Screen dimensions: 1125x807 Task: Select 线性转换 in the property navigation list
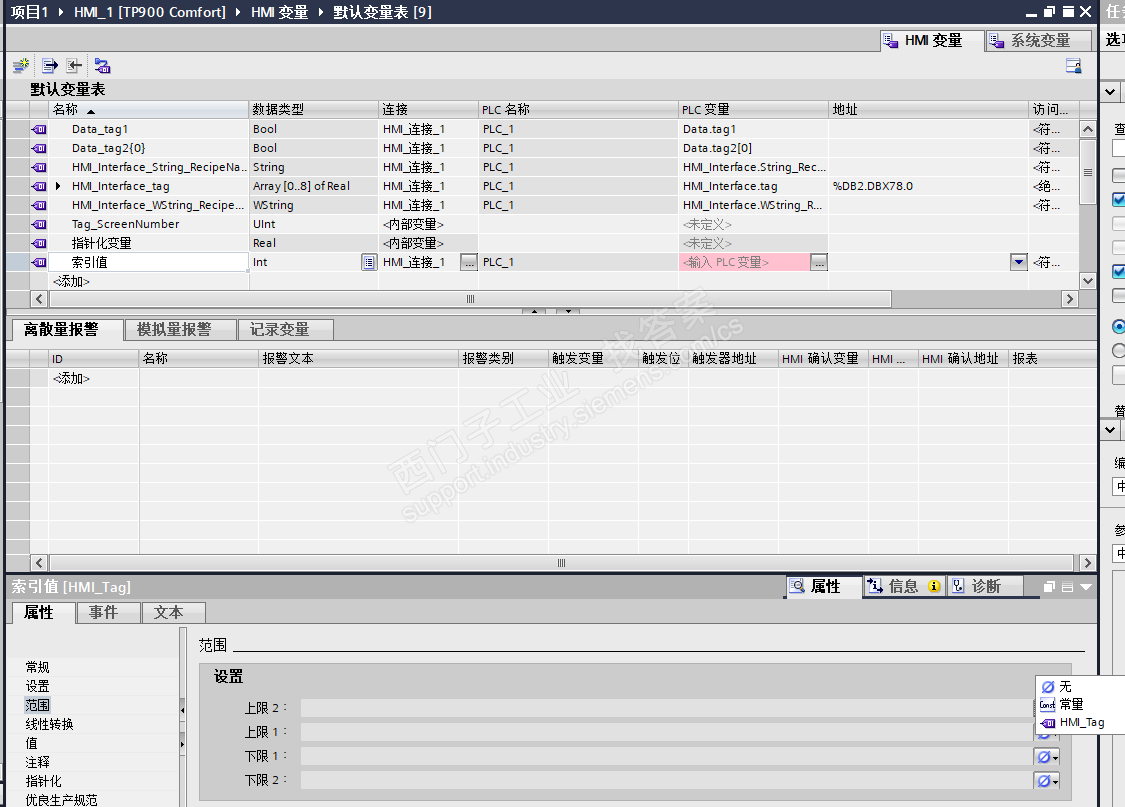click(x=50, y=724)
